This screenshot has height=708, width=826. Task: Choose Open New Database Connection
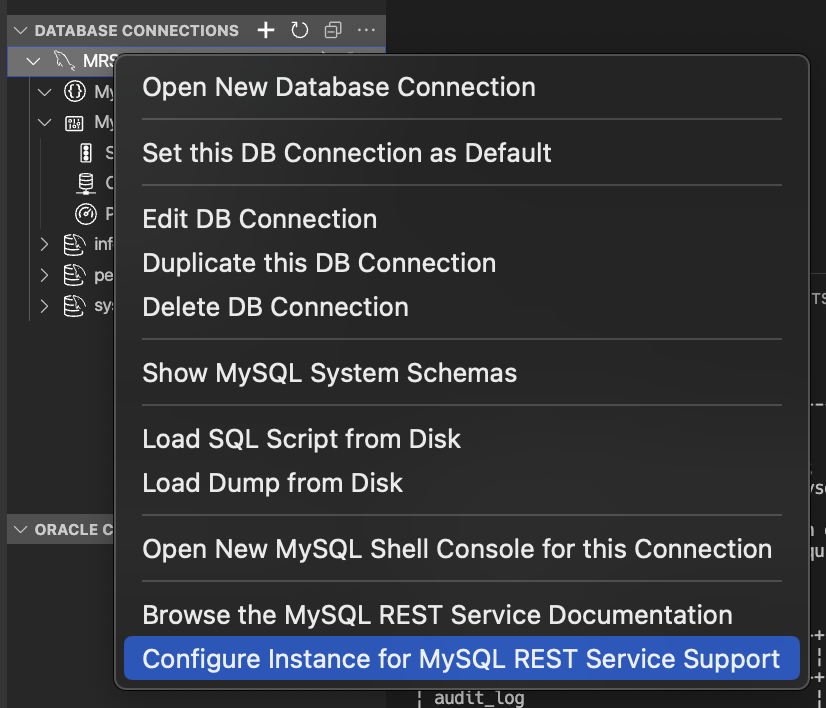(x=339, y=87)
